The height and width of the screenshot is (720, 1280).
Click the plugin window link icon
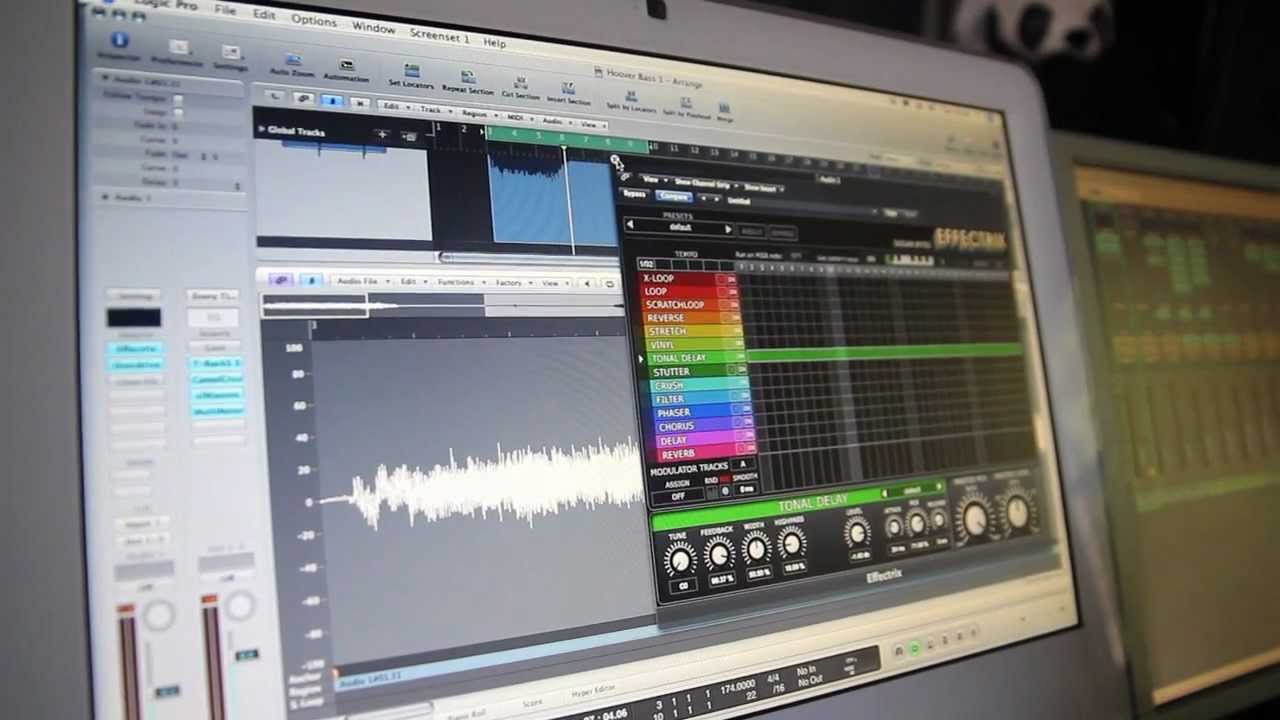click(627, 177)
